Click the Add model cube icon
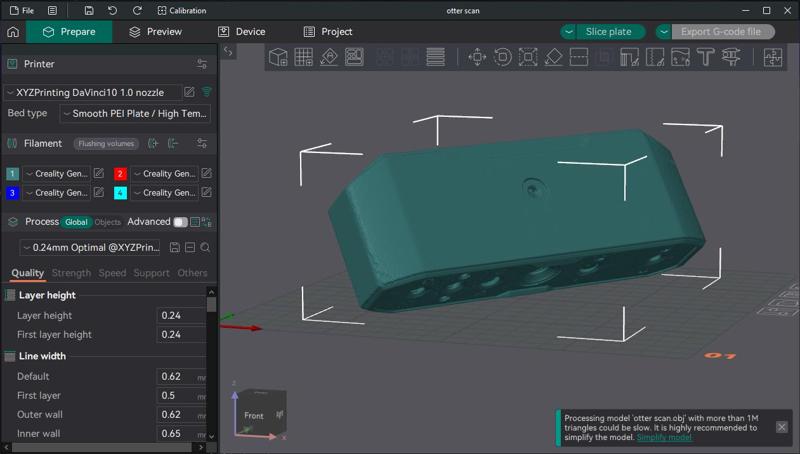Image resolution: width=800 pixels, height=454 pixels. 278,57
